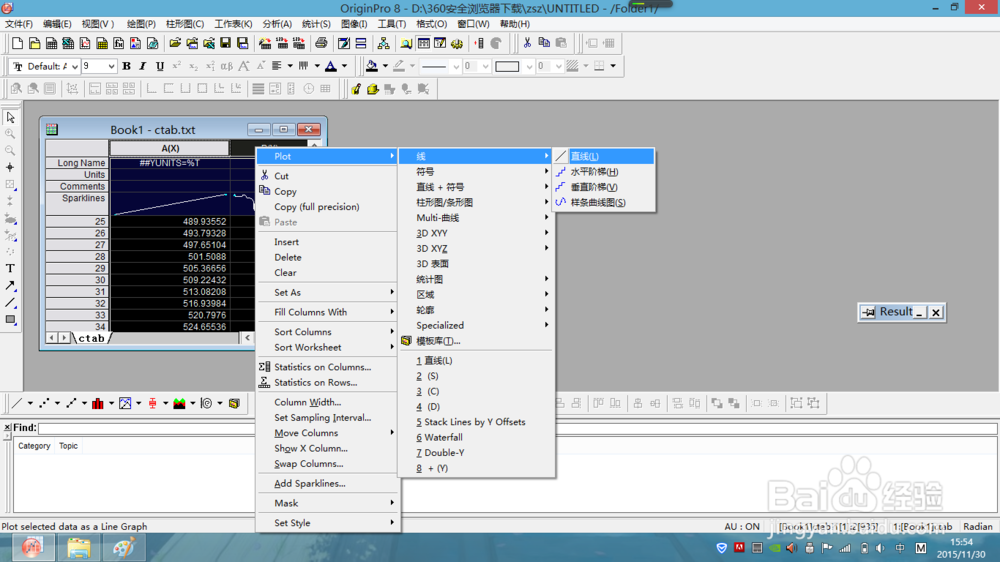Viewport: 1000px width, 562px height.
Task: Click Swap Columns... menu entry
Action: (328, 464)
